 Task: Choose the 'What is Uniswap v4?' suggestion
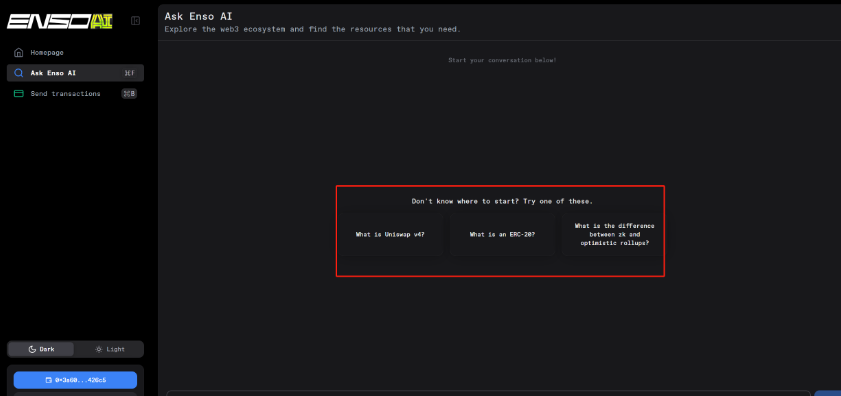(390, 234)
